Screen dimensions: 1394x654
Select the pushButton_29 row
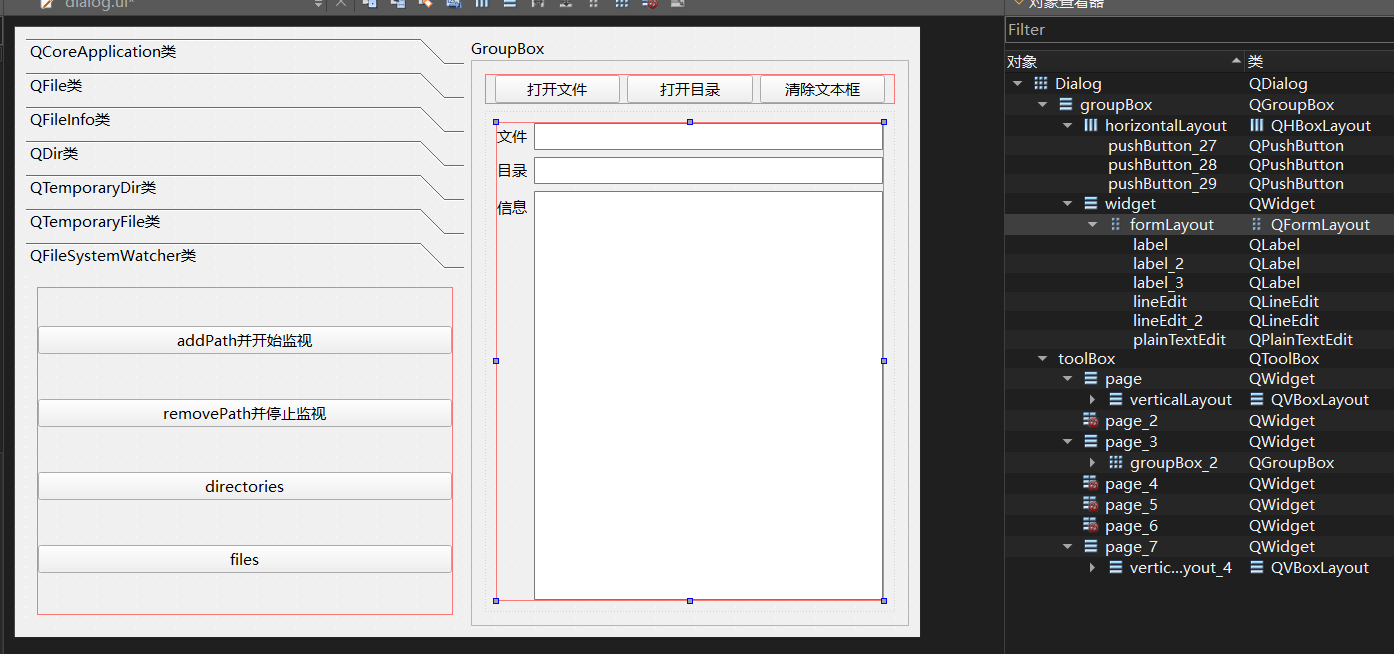[x=1199, y=184]
